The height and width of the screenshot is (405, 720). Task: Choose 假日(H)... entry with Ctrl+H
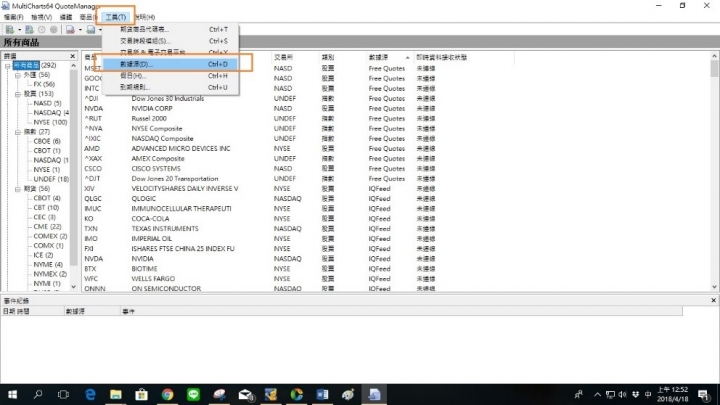(x=170, y=76)
